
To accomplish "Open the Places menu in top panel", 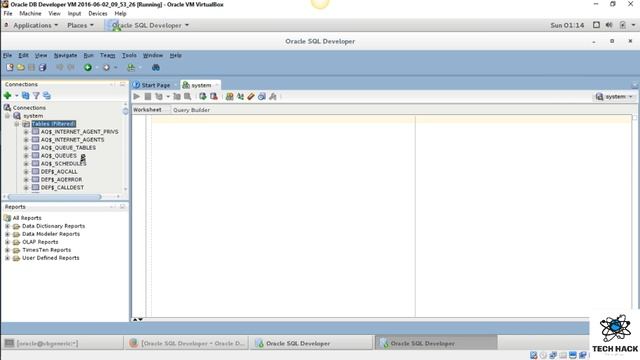I will pyautogui.click(x=80, y=25).
